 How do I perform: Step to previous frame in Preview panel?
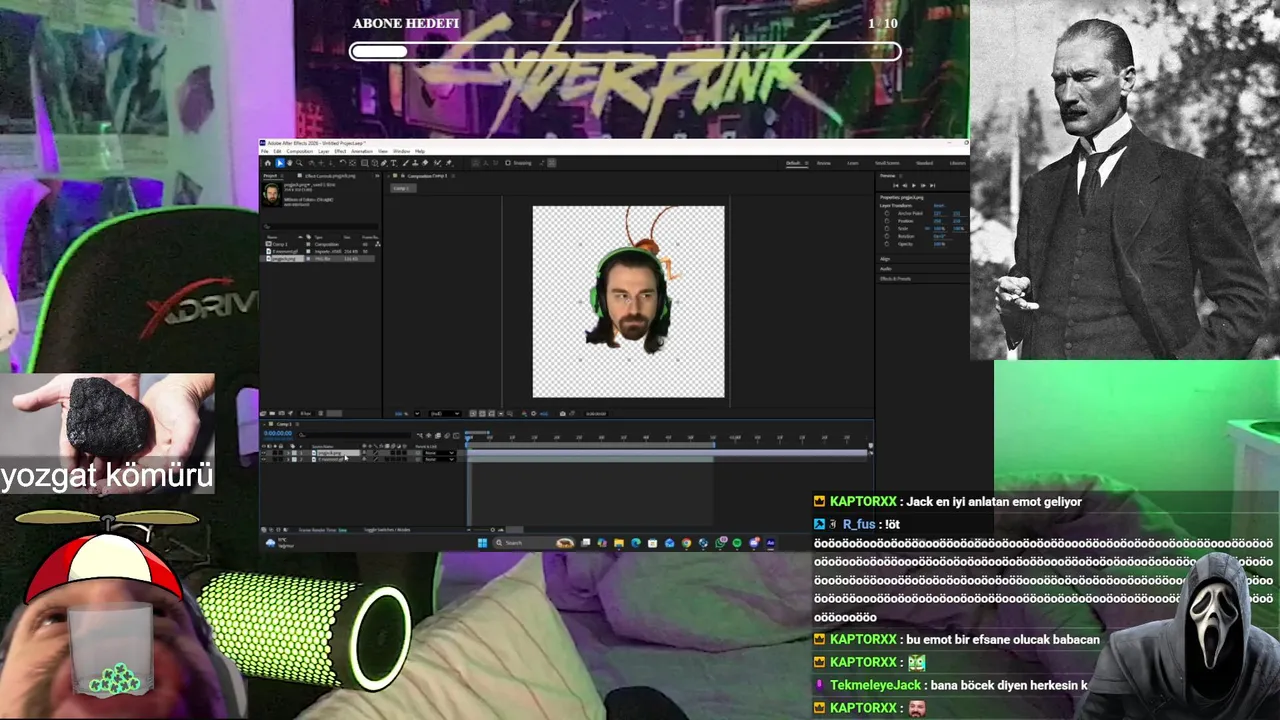click(905, 186)
